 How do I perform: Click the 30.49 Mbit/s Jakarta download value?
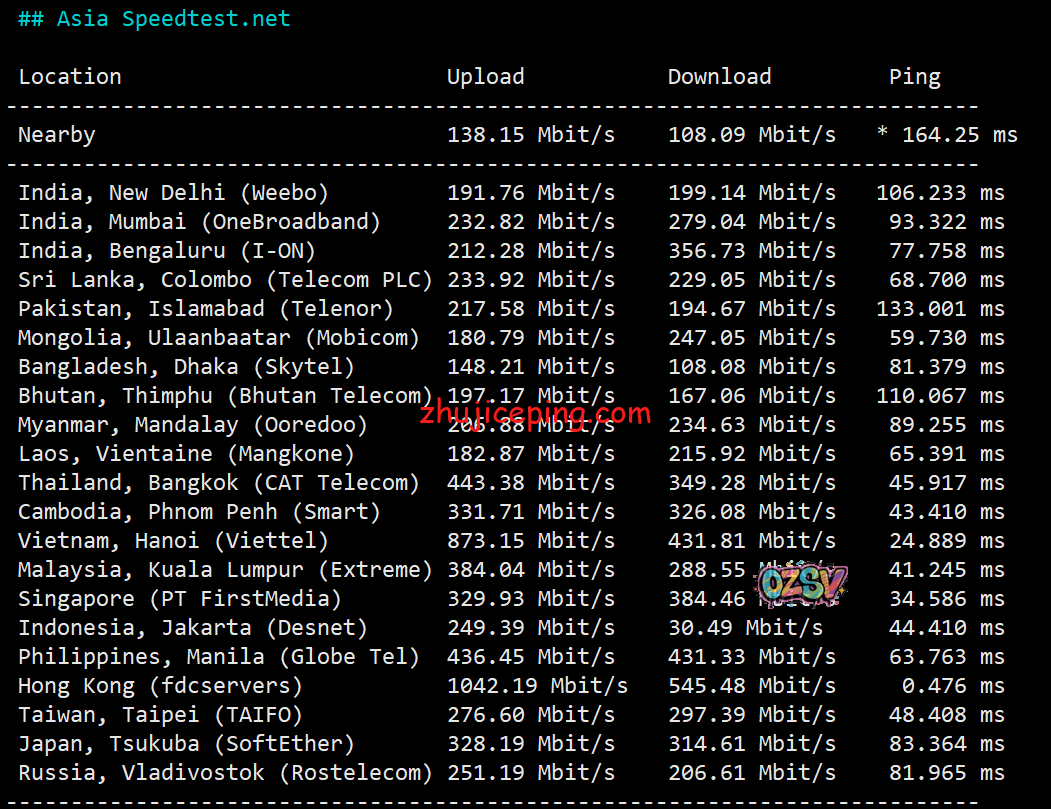coord(745,628)
